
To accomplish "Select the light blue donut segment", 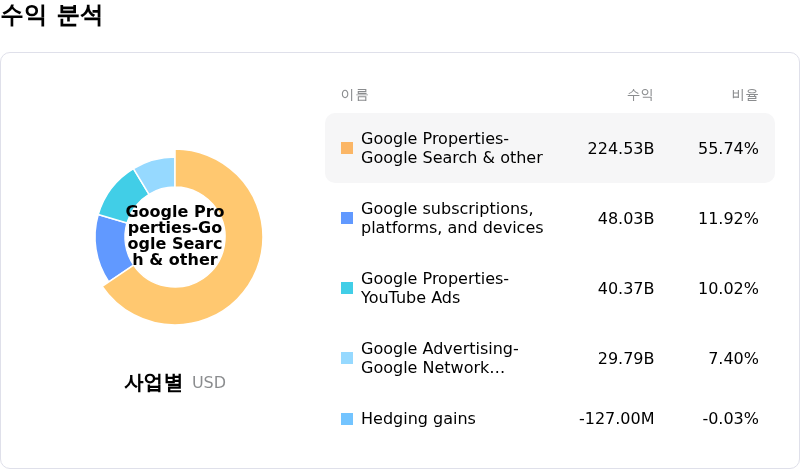I will tap(157, 171).
